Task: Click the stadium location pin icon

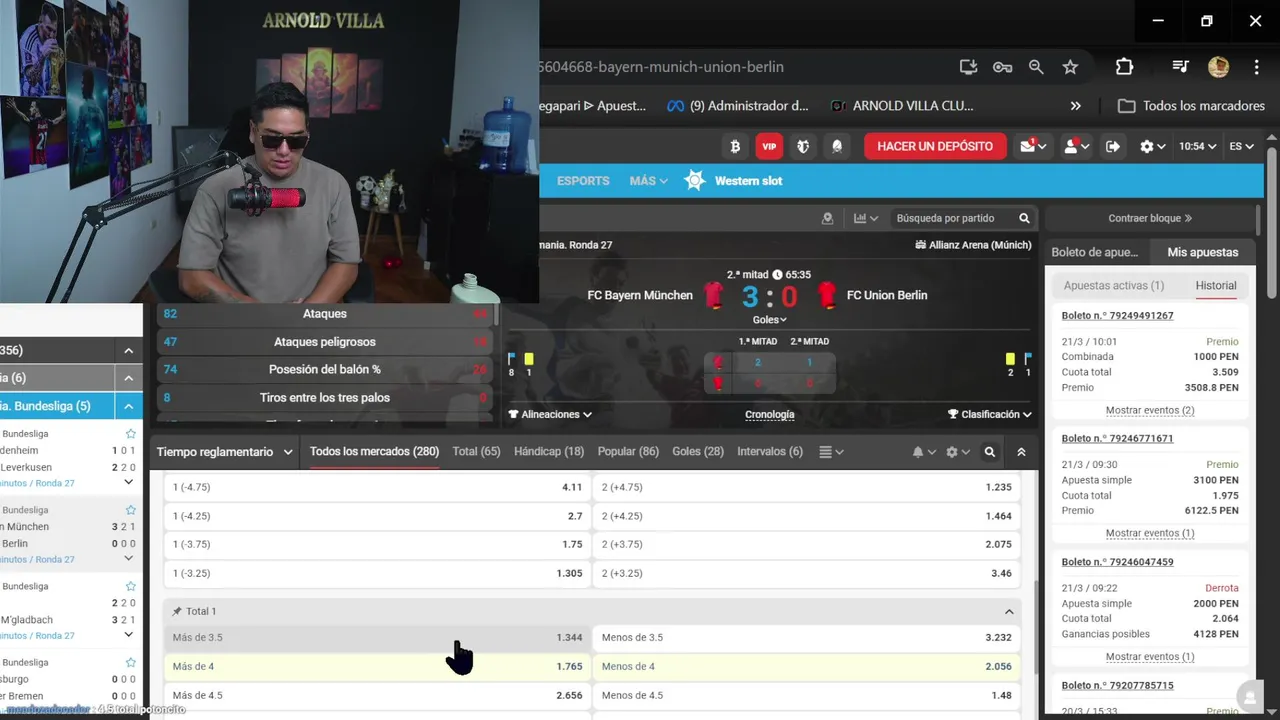Action: point(827,218)
